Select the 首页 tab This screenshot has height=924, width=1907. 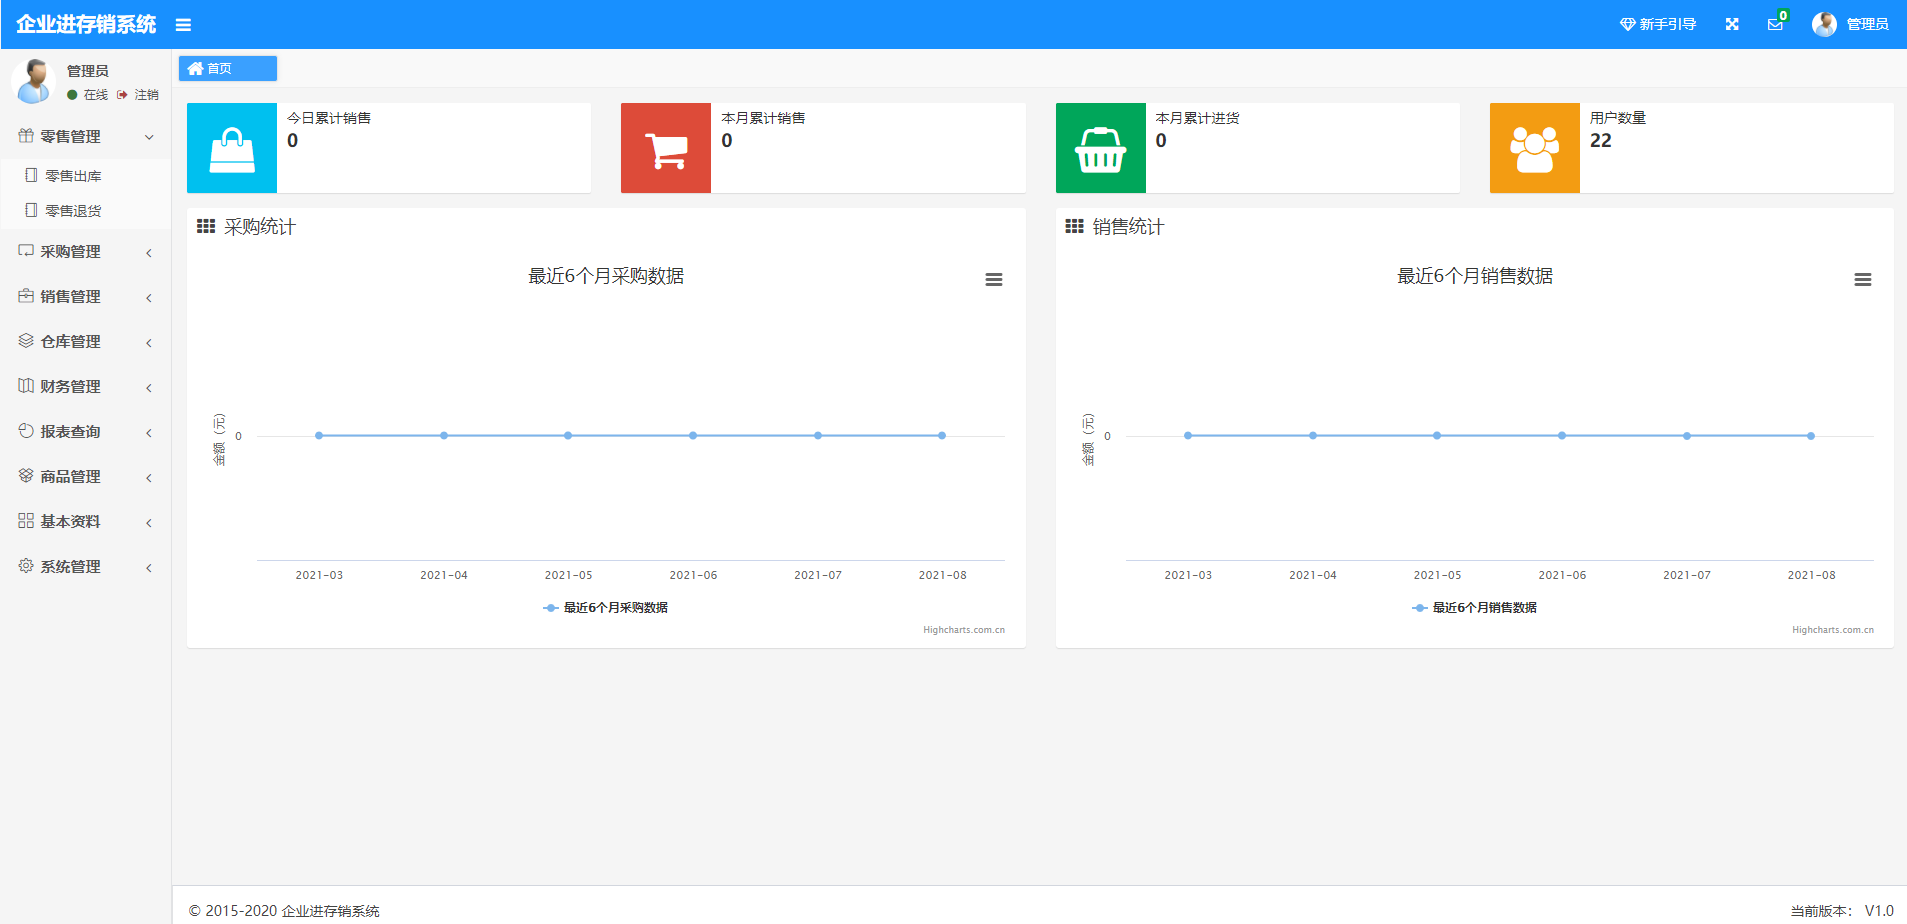(228, 68)
